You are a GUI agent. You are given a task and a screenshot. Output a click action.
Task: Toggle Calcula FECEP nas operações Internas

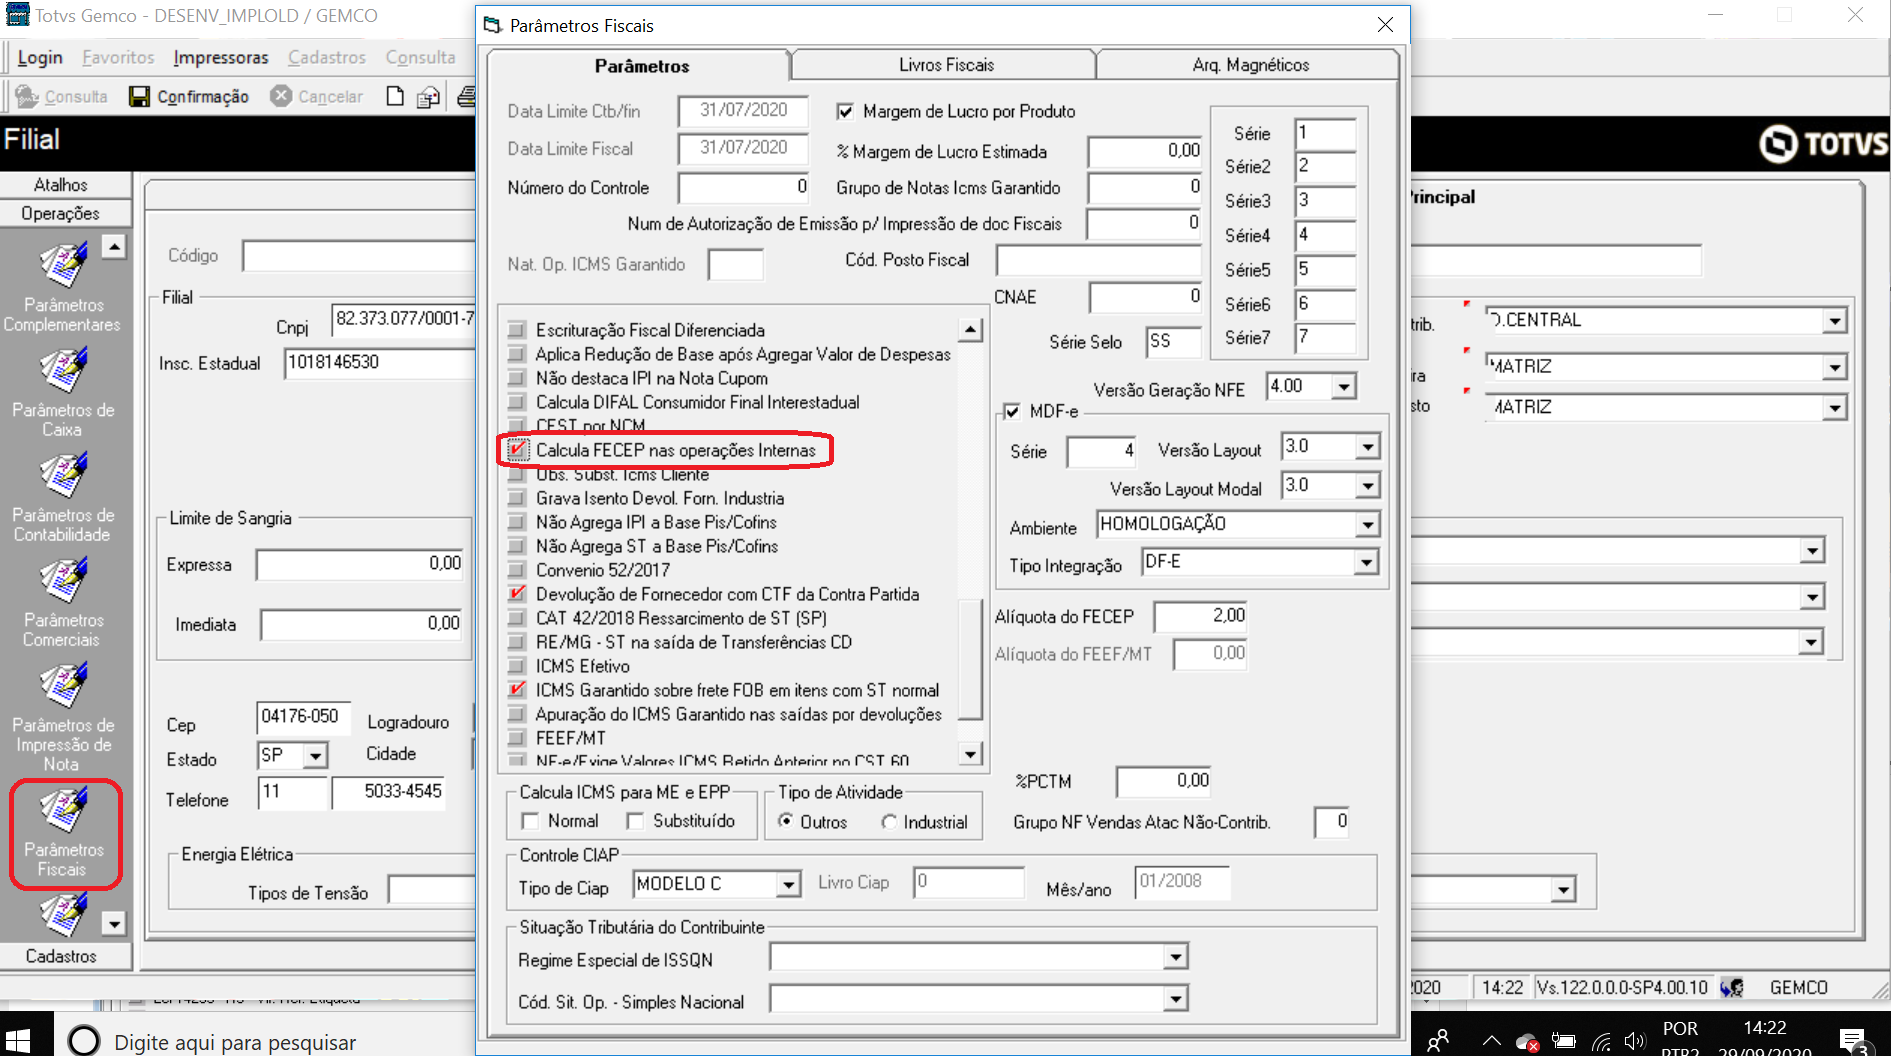516,450
